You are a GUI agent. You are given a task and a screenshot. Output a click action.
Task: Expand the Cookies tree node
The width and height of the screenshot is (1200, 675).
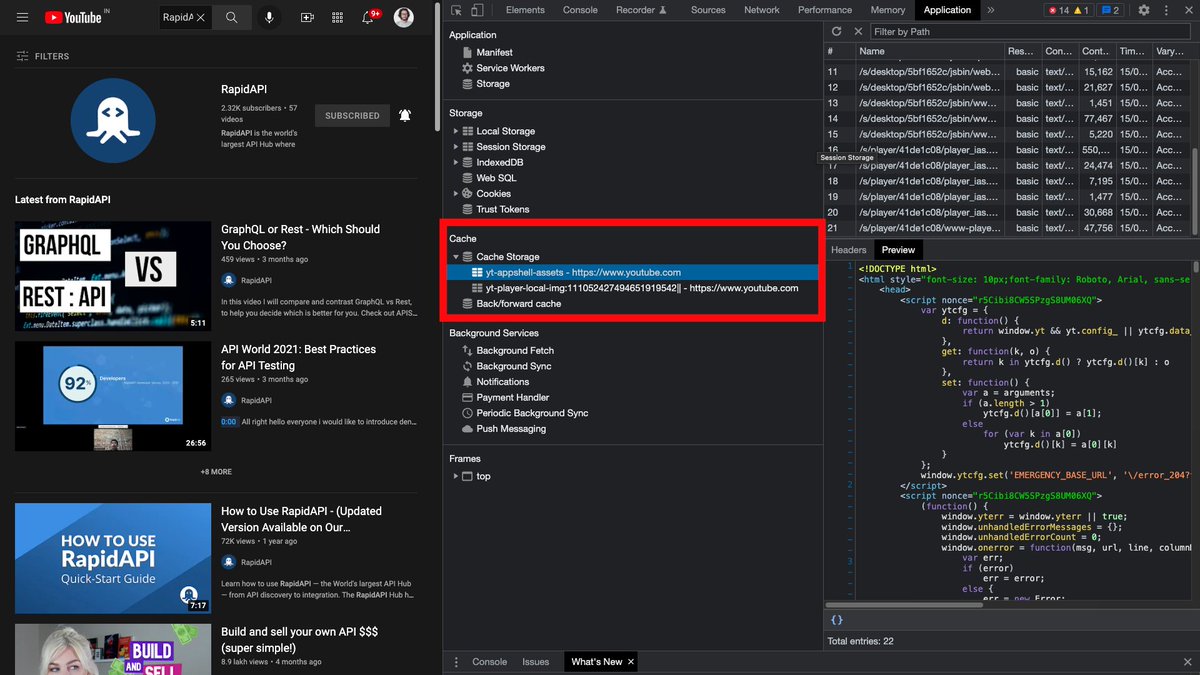456,194
